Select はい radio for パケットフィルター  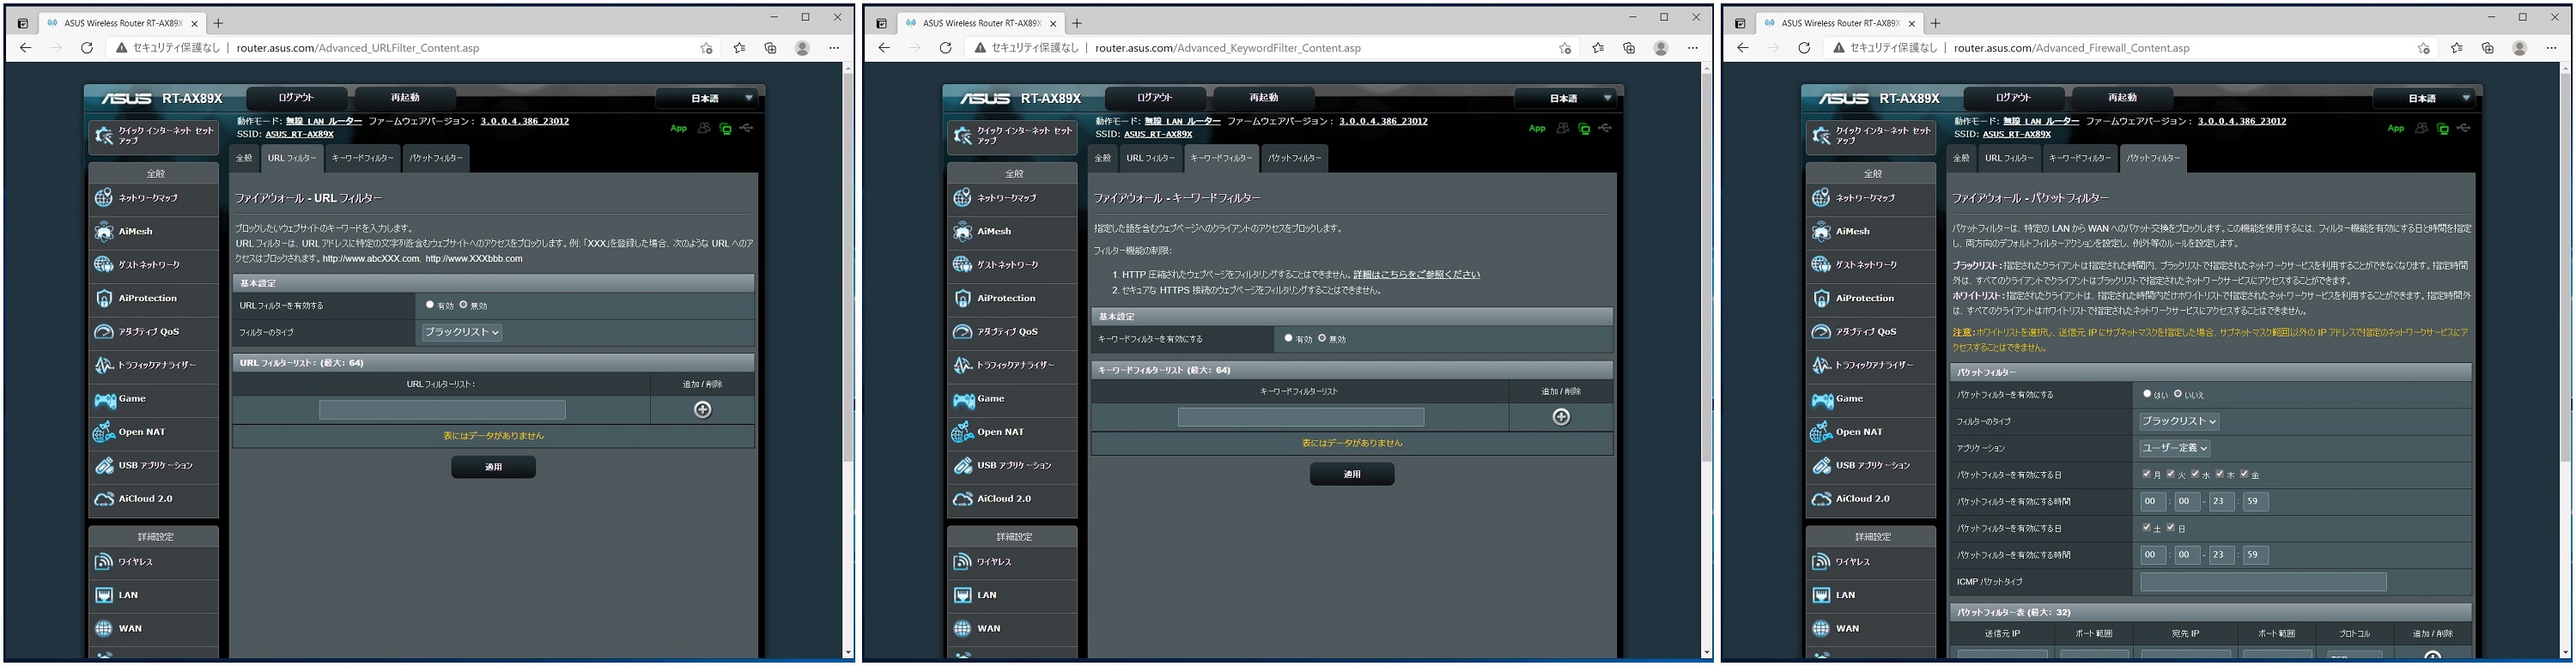[x=2147, y=394]
